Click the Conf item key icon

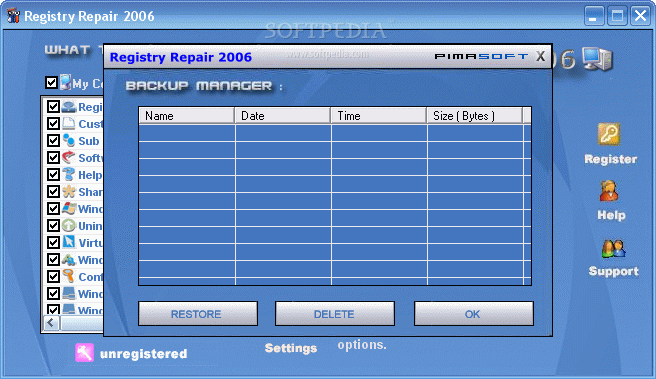click(69, 276)
